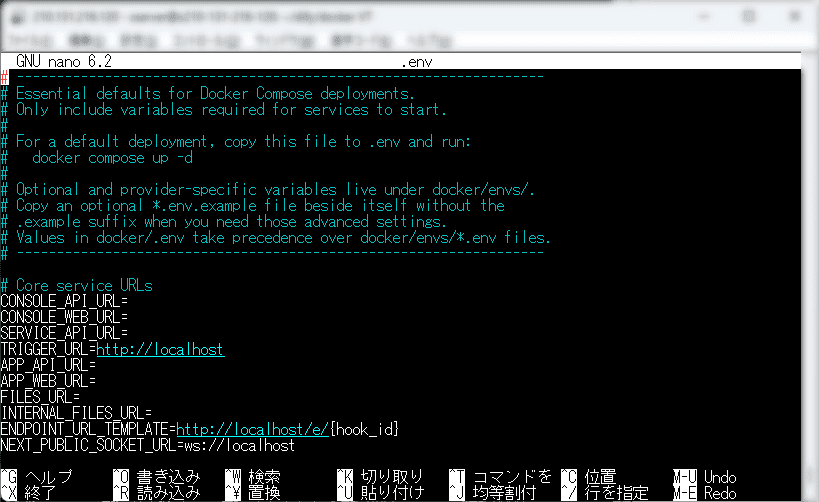
Task: Click the TRIGGER_URL= variable name
Action: point(49,349)
